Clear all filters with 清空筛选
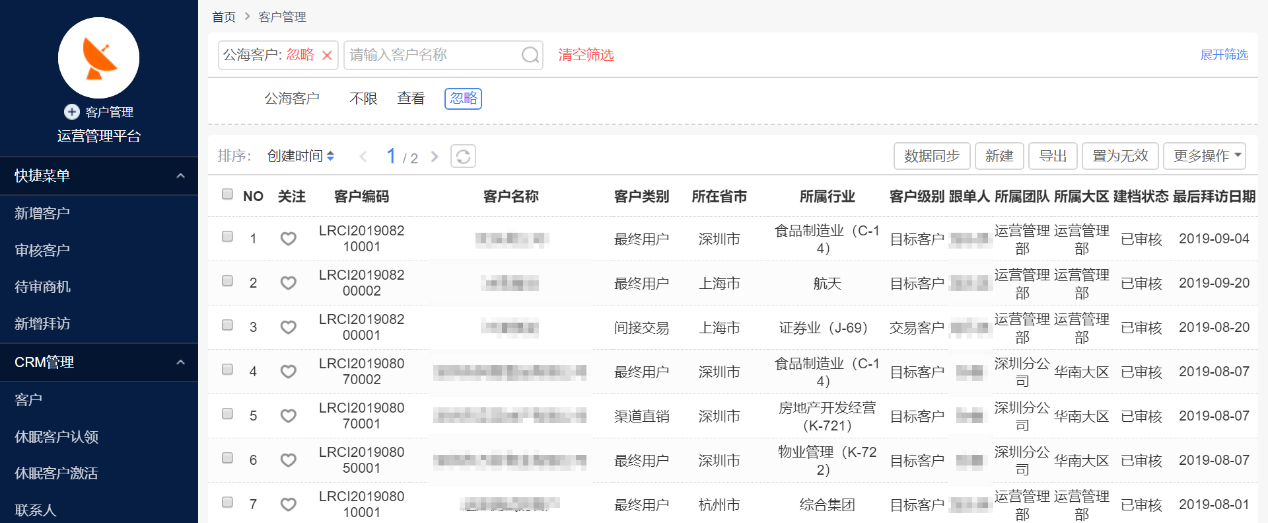Screen dimensions: 1268x523 pos(586,55)
